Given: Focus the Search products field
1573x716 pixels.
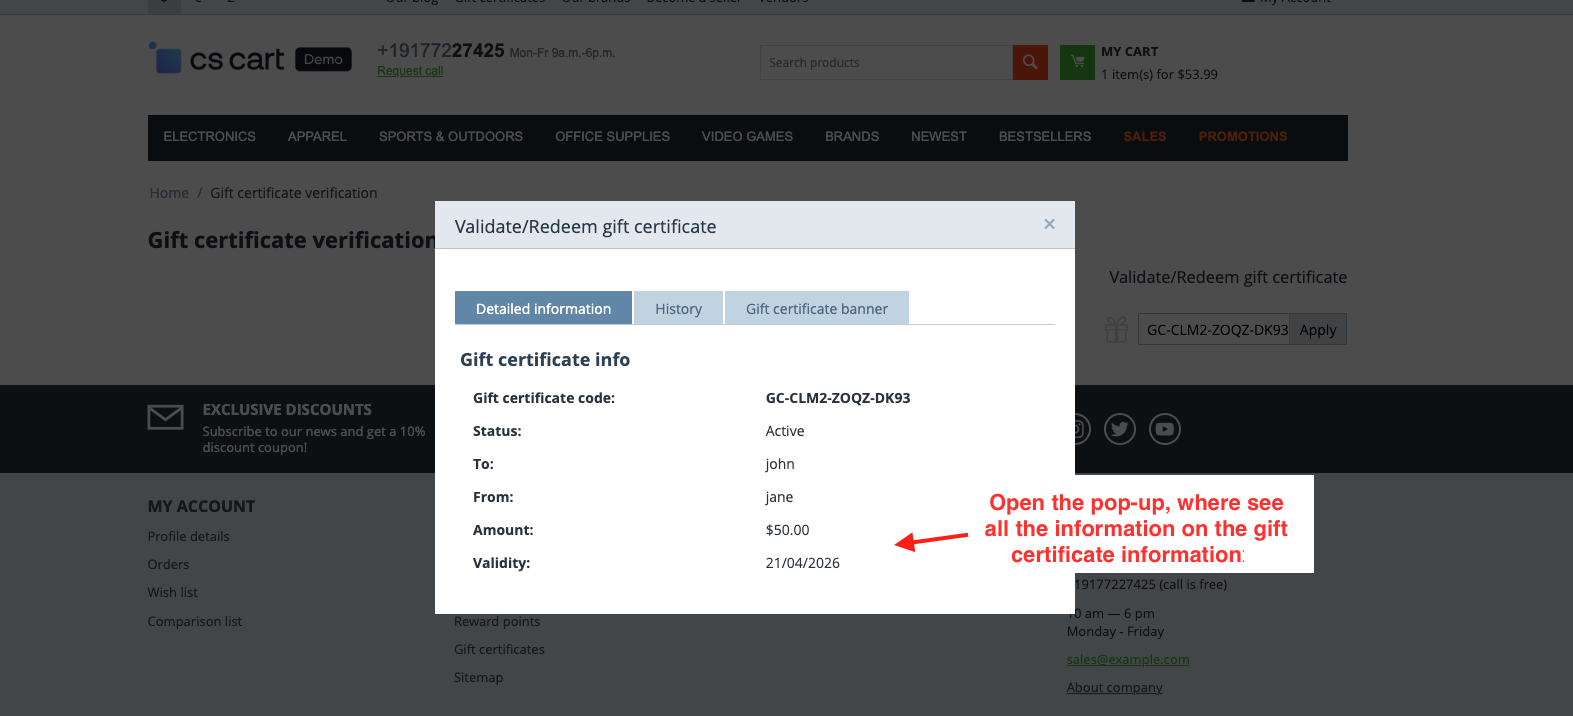Looking at the screenshot, I should 886,62.
